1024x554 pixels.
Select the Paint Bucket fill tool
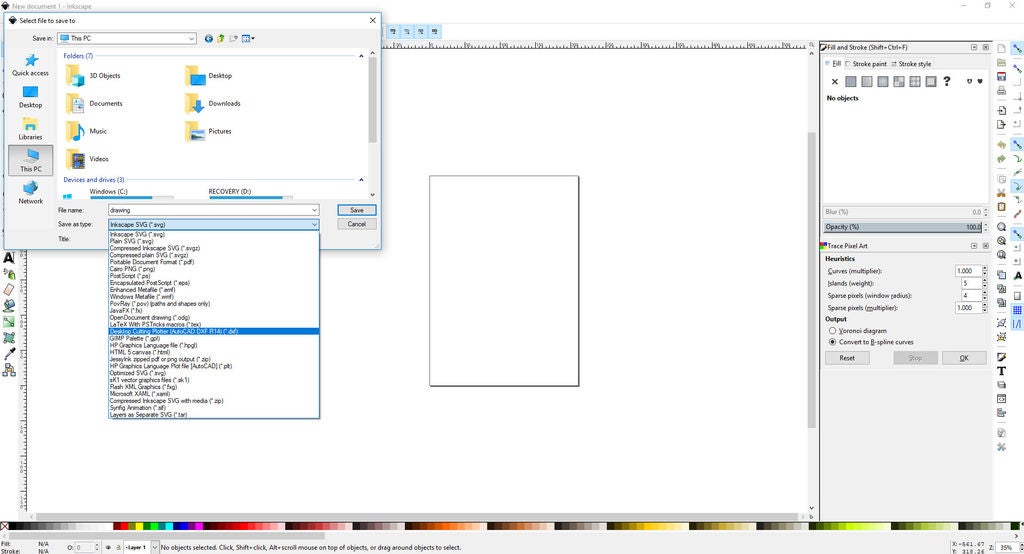pos(9,305)
